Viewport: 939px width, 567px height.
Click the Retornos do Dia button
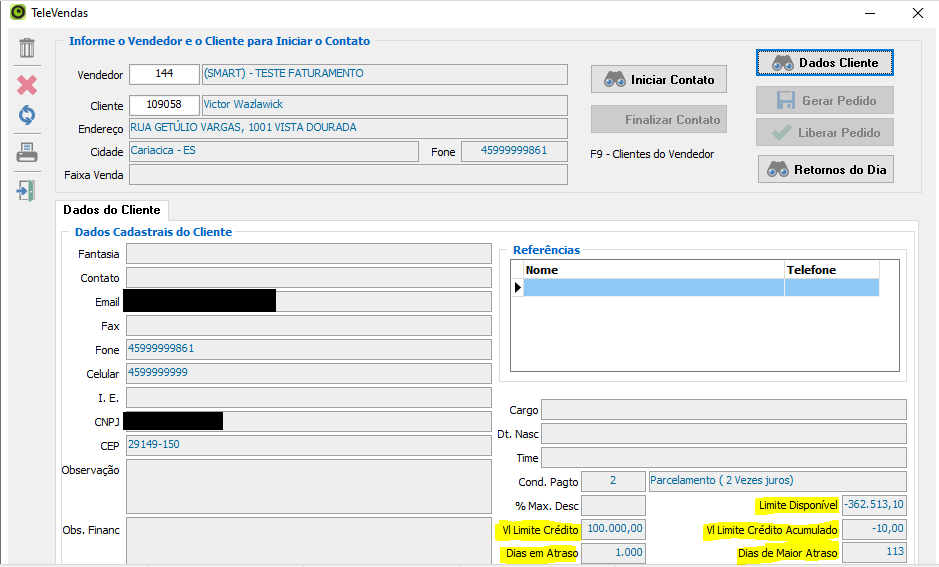coord(825,170)
